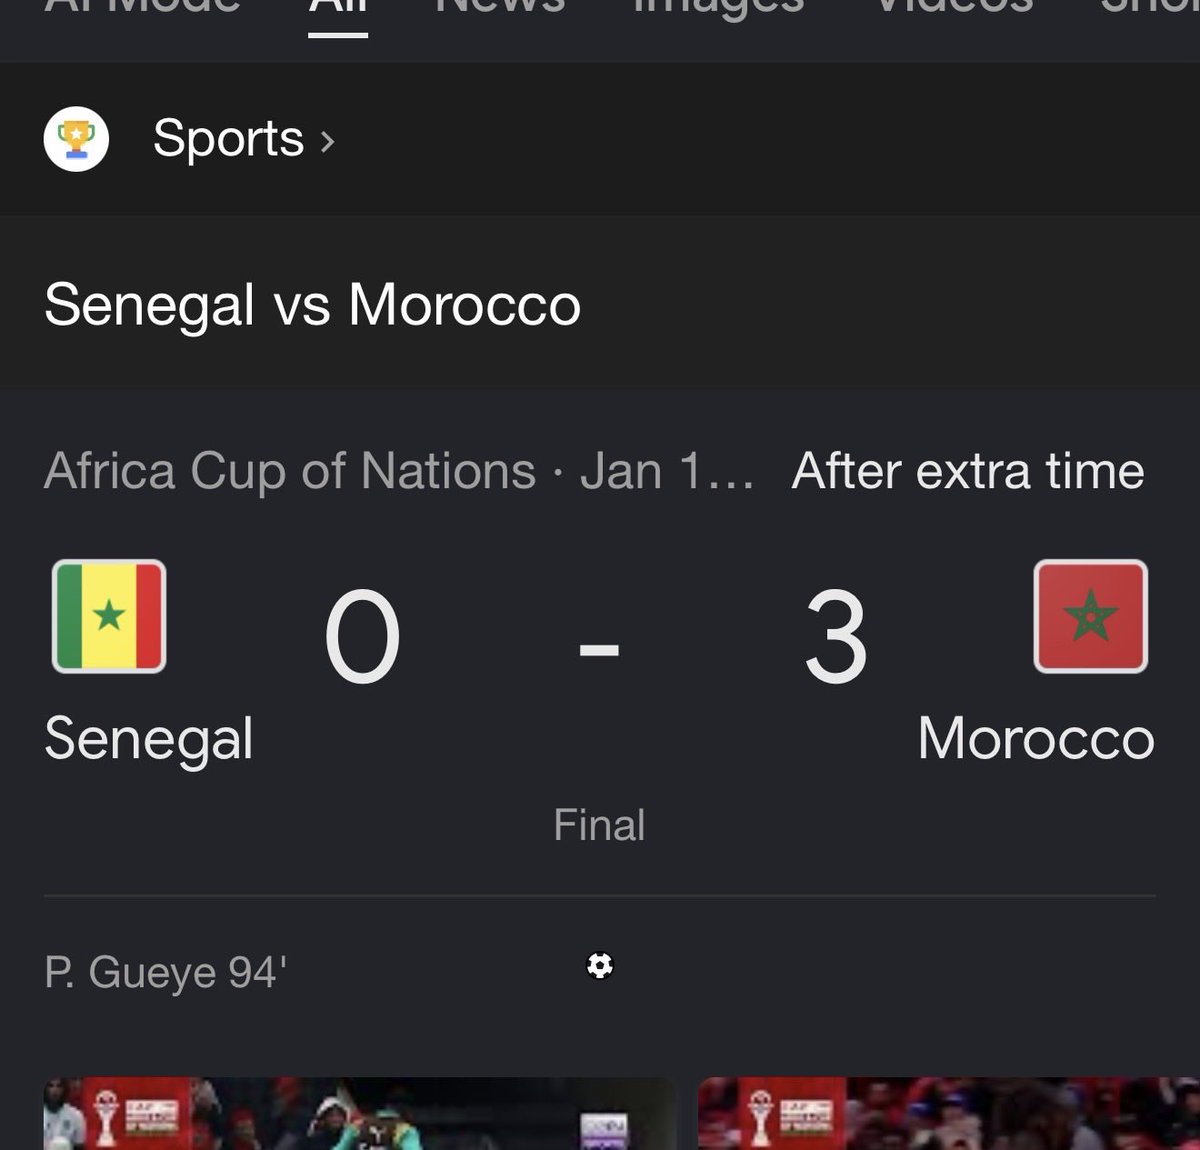This screenshot has height=1150, width=1200.
Task: Tap the After extra time label
Action: tap(968, 470)
